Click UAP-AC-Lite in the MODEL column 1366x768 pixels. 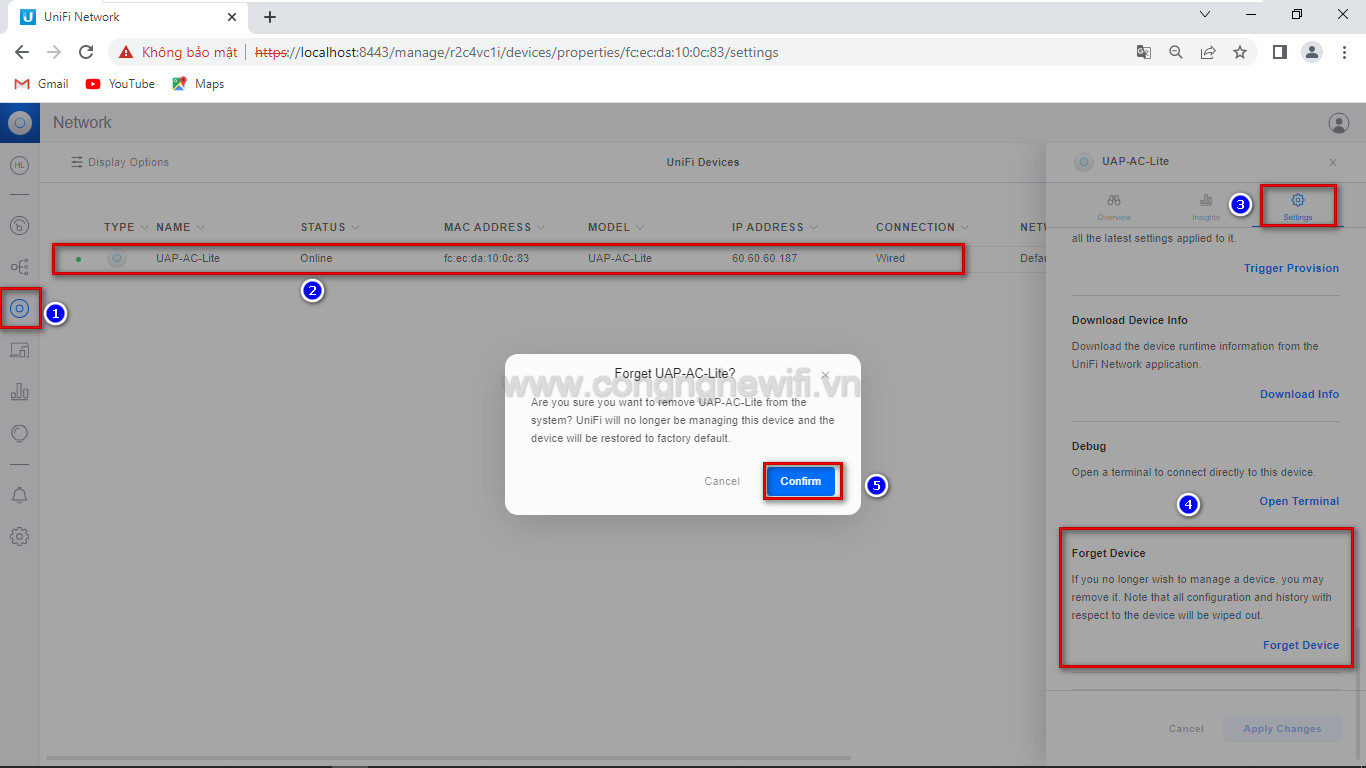pos(620,258)
